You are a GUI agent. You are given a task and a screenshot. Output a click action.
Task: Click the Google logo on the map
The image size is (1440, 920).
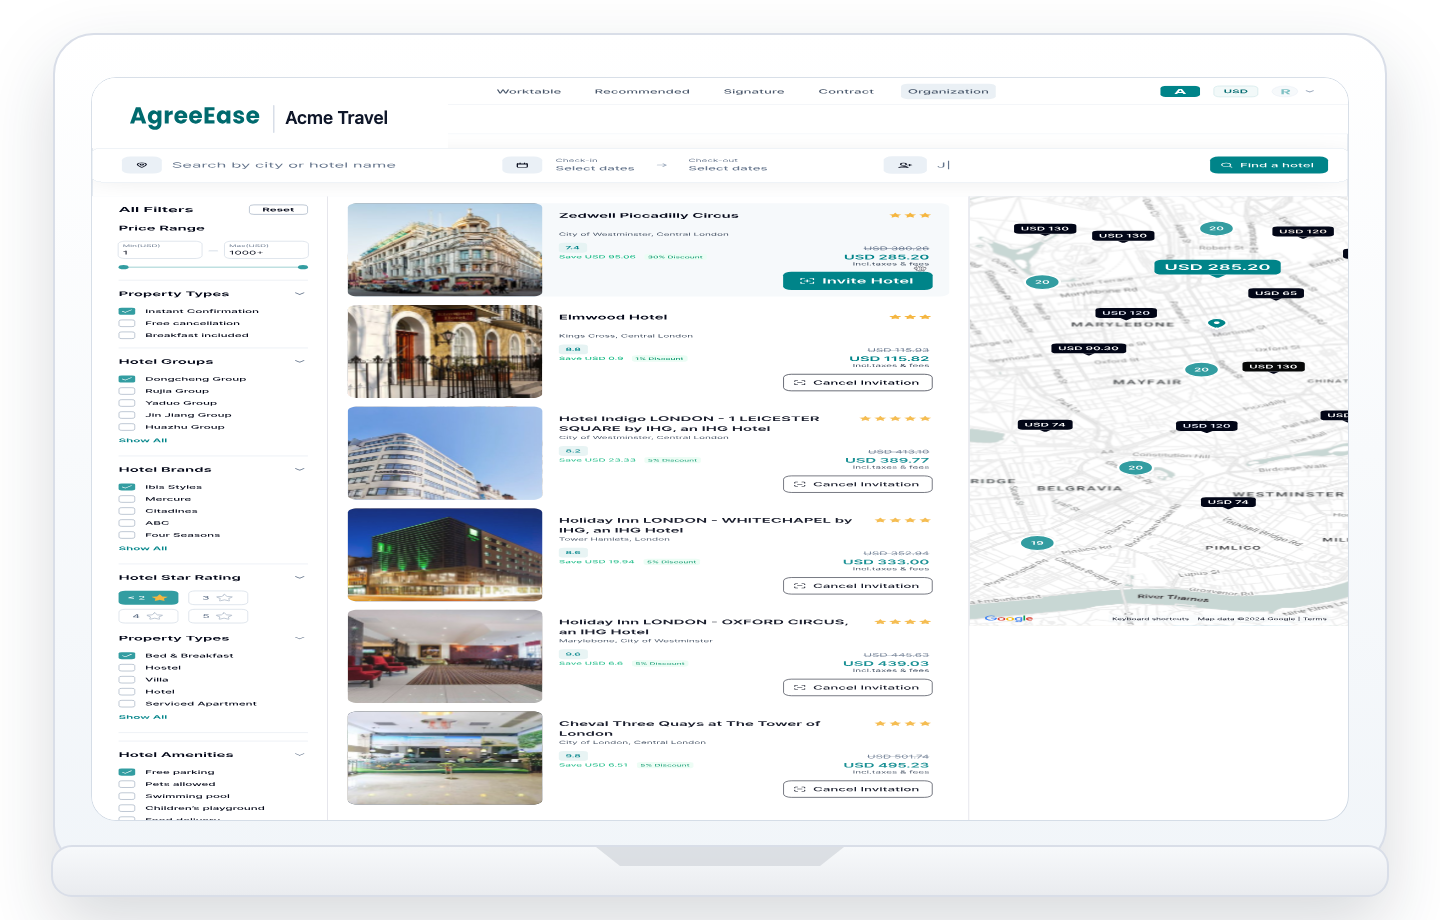[1008, 618]
